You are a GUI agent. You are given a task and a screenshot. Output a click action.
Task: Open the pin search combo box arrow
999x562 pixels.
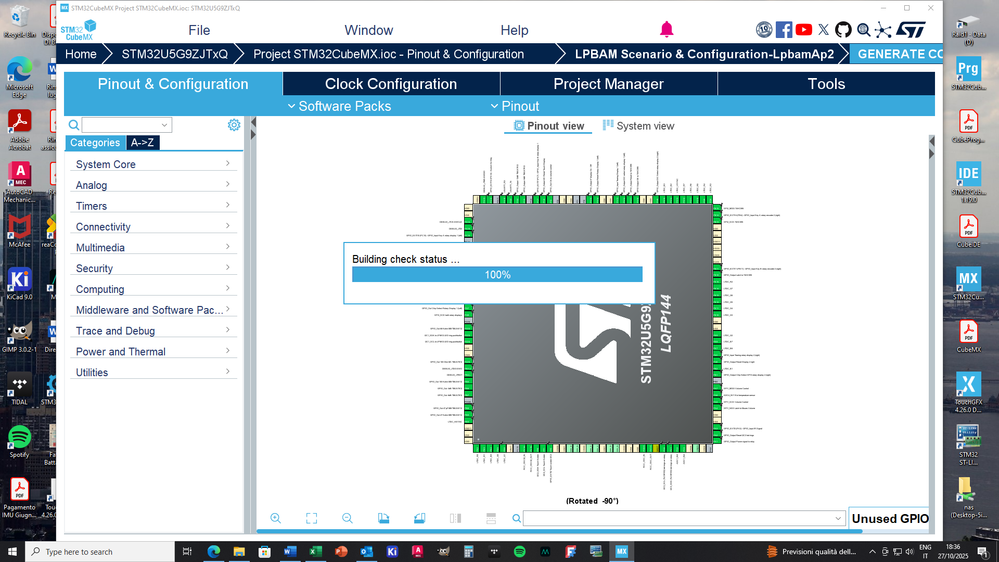(x=838, y=519)
